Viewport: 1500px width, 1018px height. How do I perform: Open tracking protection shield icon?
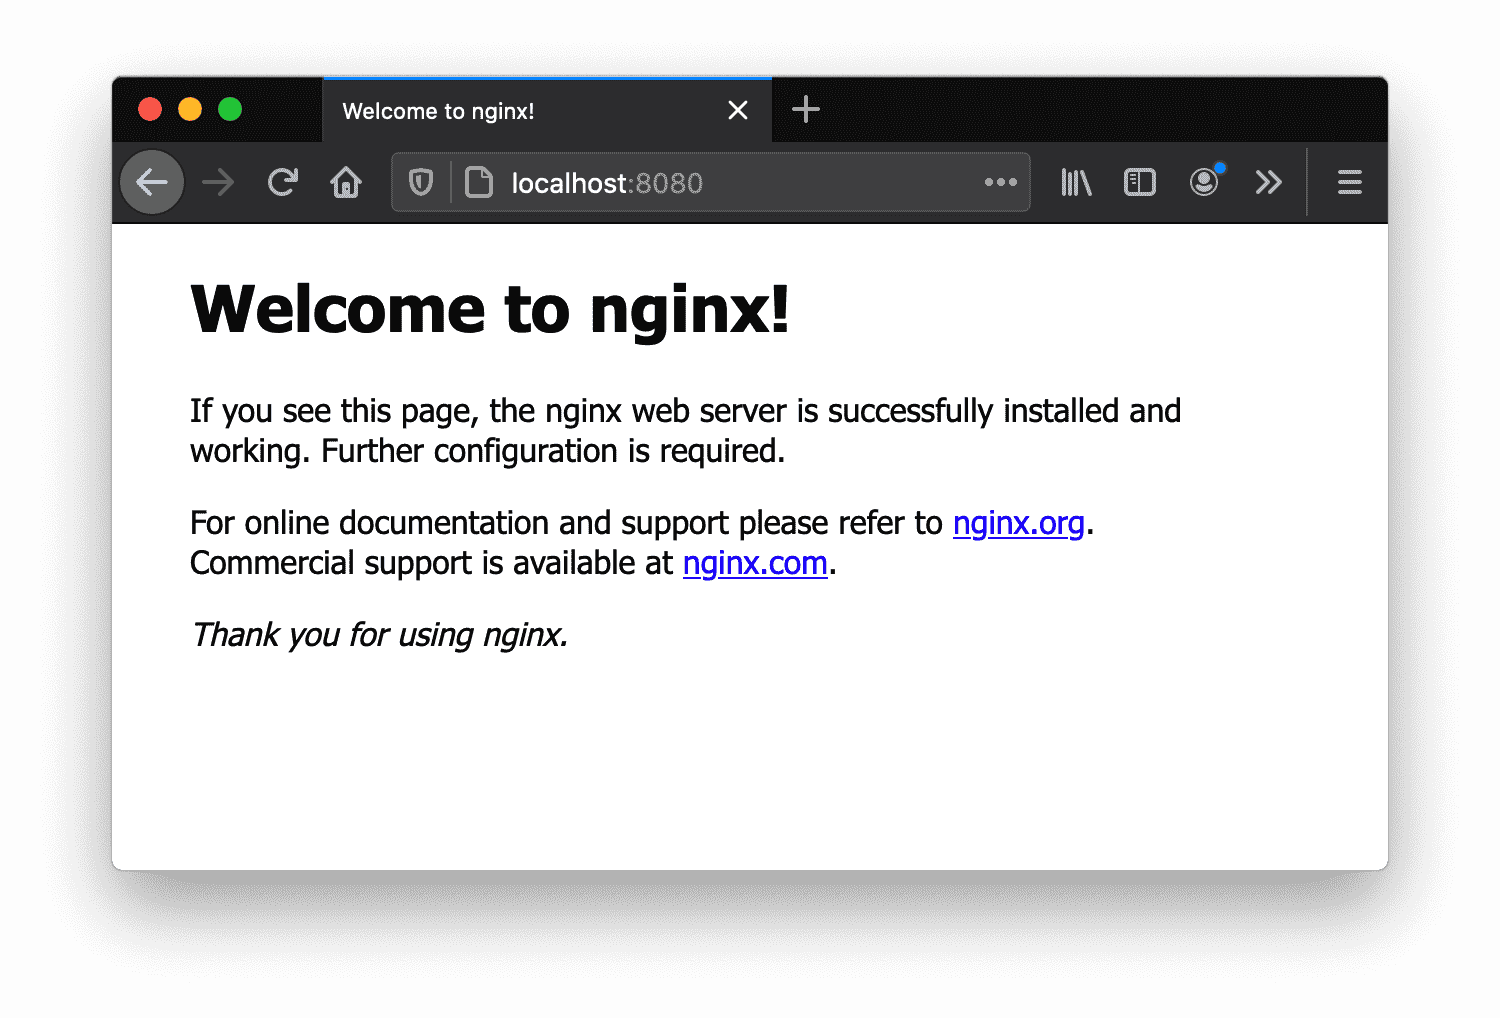[421, 182]
